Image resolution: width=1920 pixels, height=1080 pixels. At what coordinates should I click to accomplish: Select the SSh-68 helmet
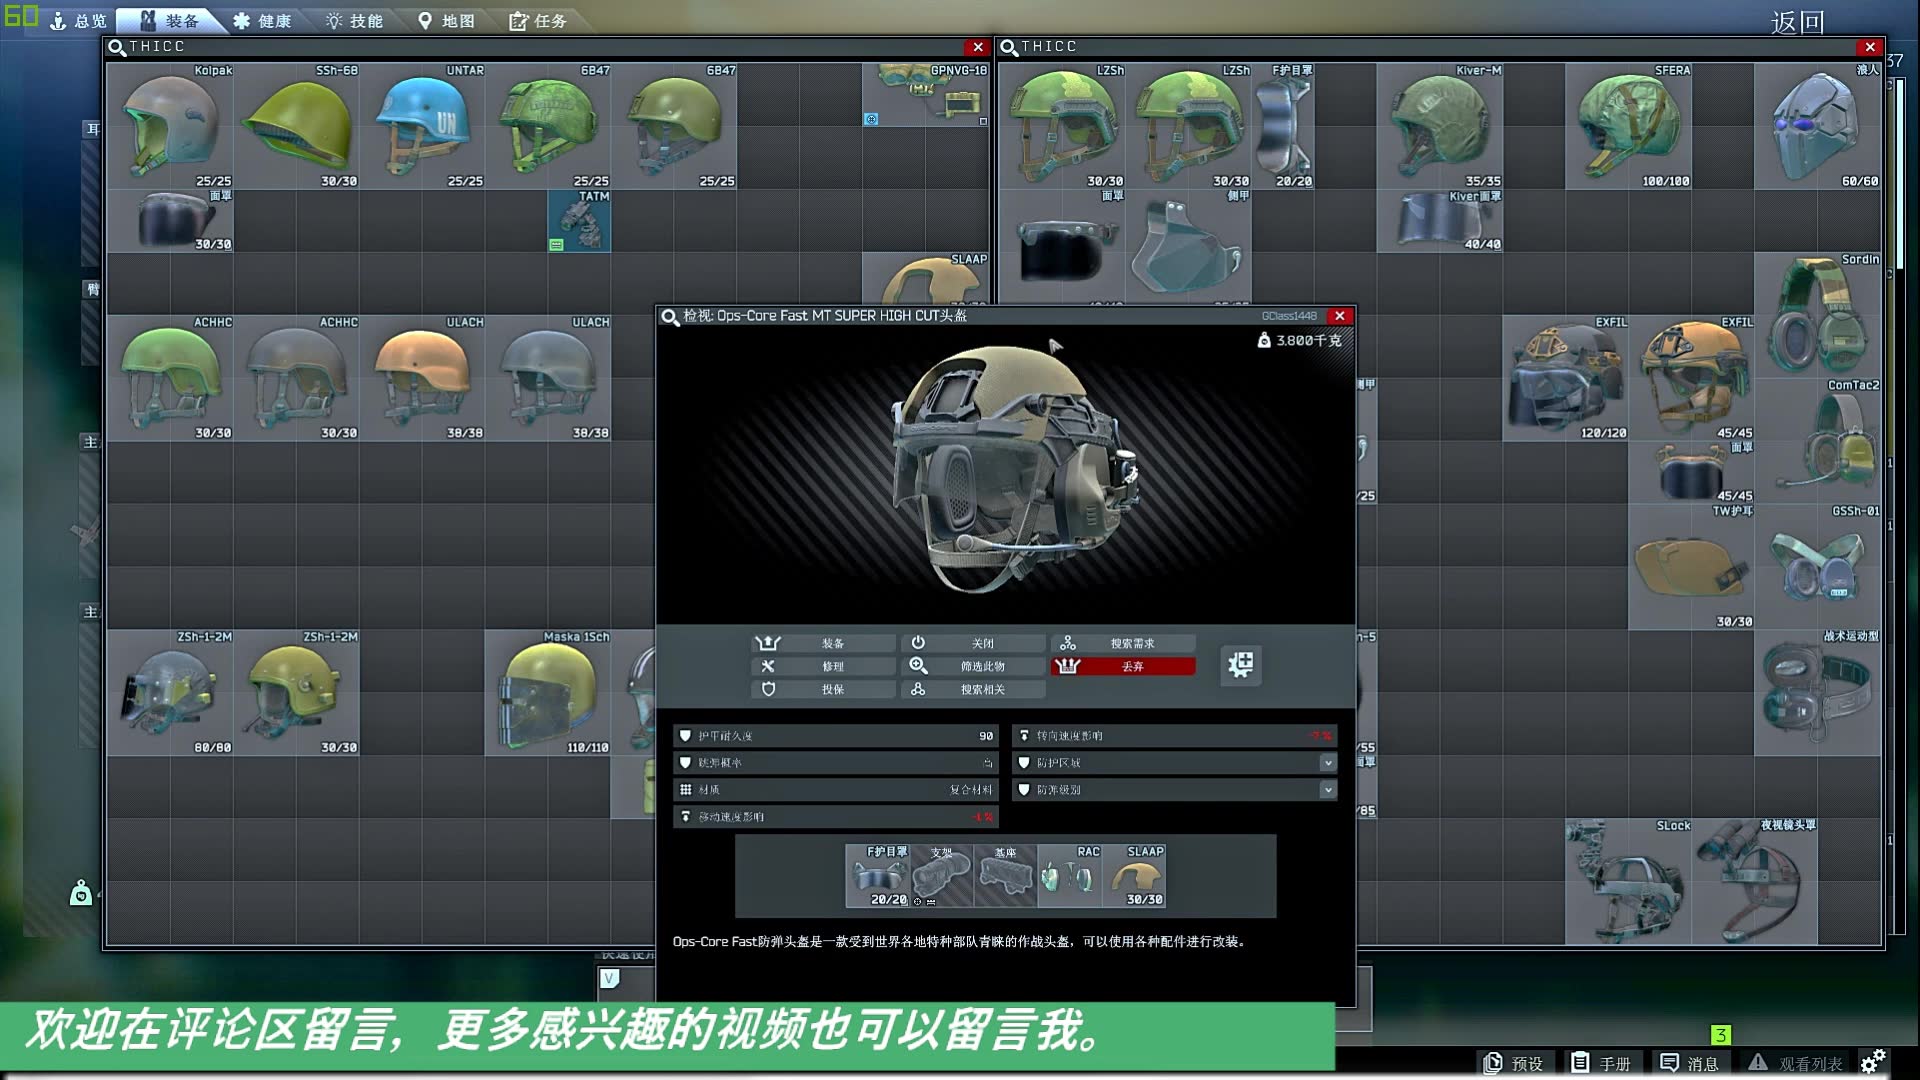(296, 126)
